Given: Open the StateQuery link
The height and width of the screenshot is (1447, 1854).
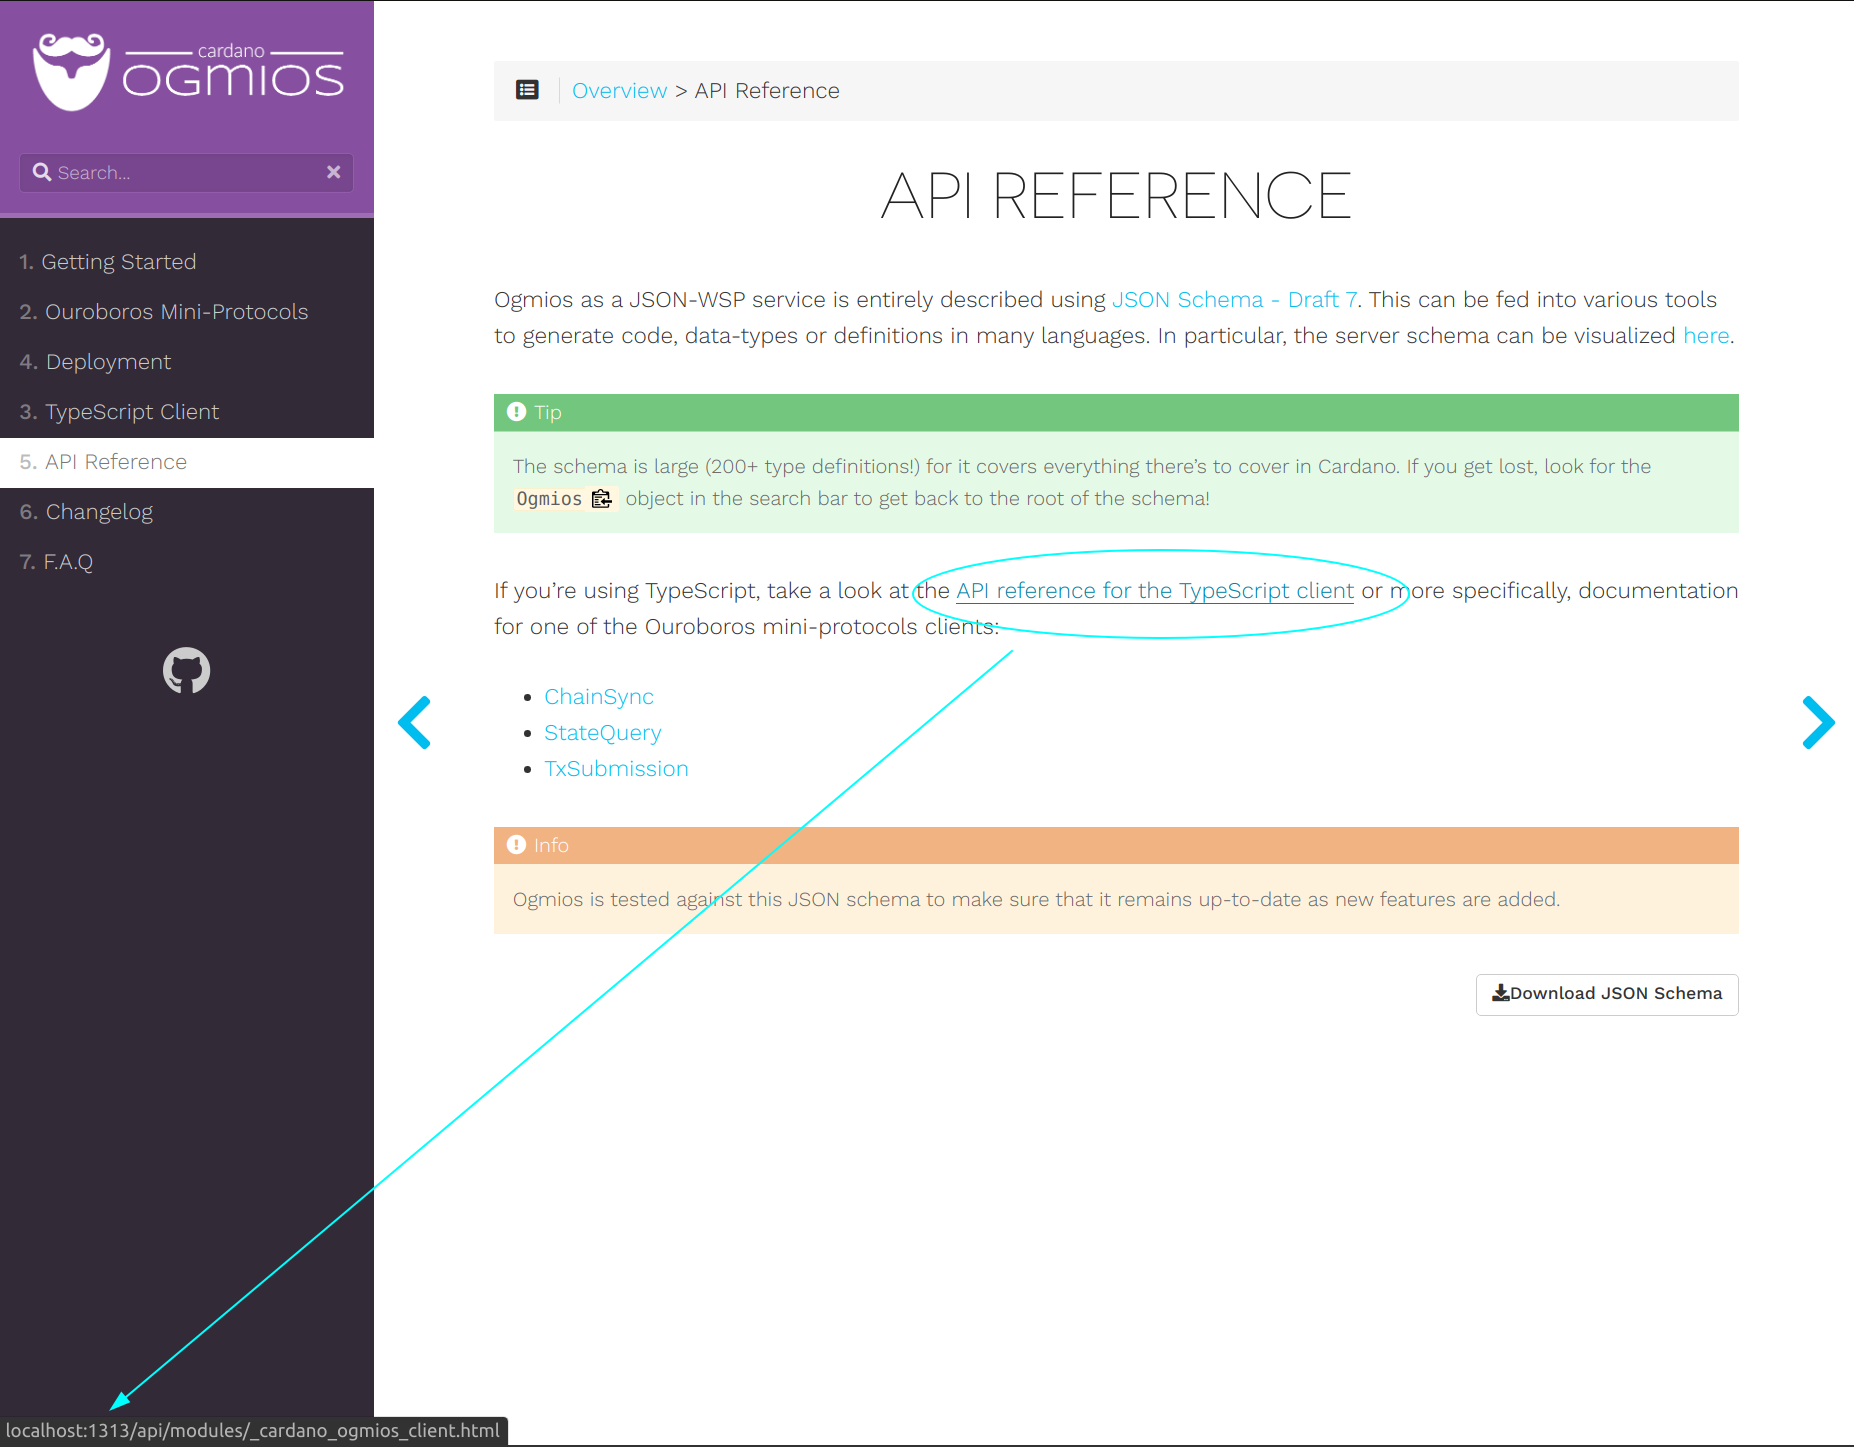Looking at the screenshot, I should coord(603,733).
